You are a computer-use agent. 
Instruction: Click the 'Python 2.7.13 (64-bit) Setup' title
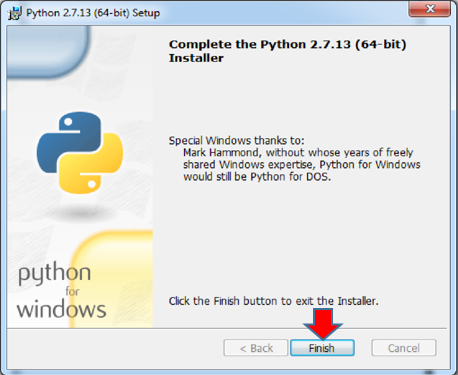[93, 13]
